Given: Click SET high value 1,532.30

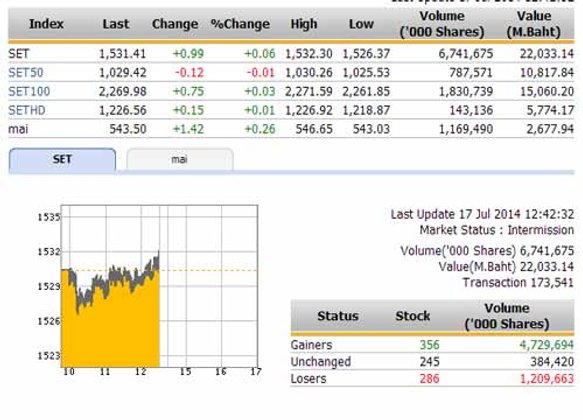Looking at the screenshot, I should (309, 54).
